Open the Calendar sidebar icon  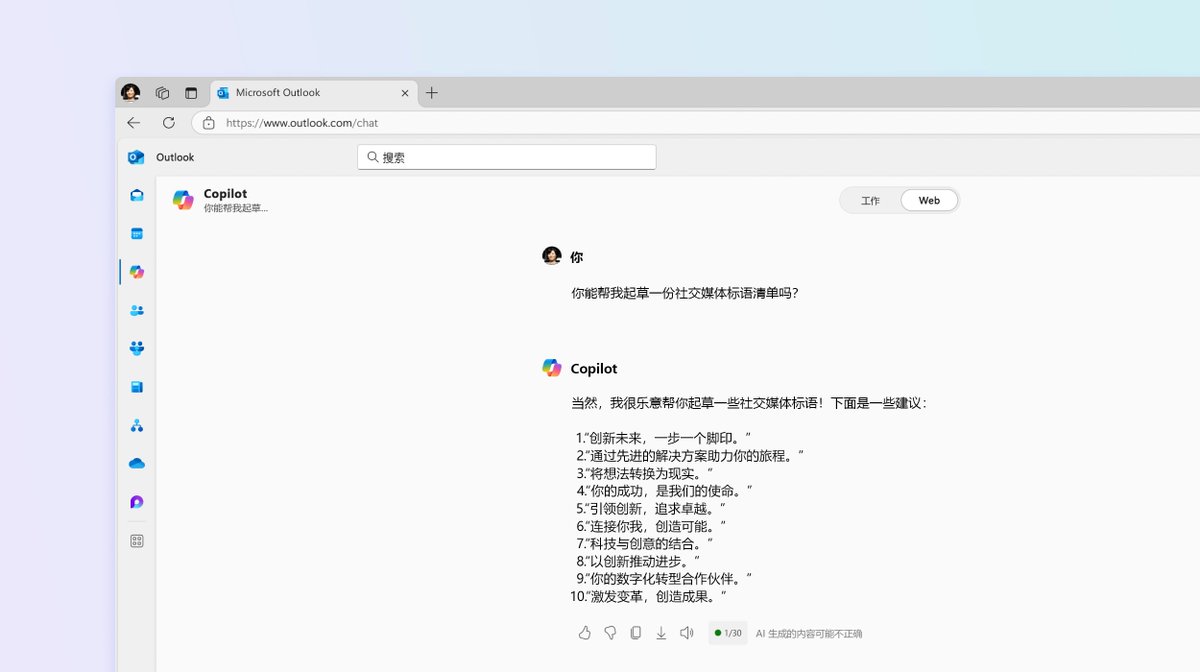coord(137,234)
